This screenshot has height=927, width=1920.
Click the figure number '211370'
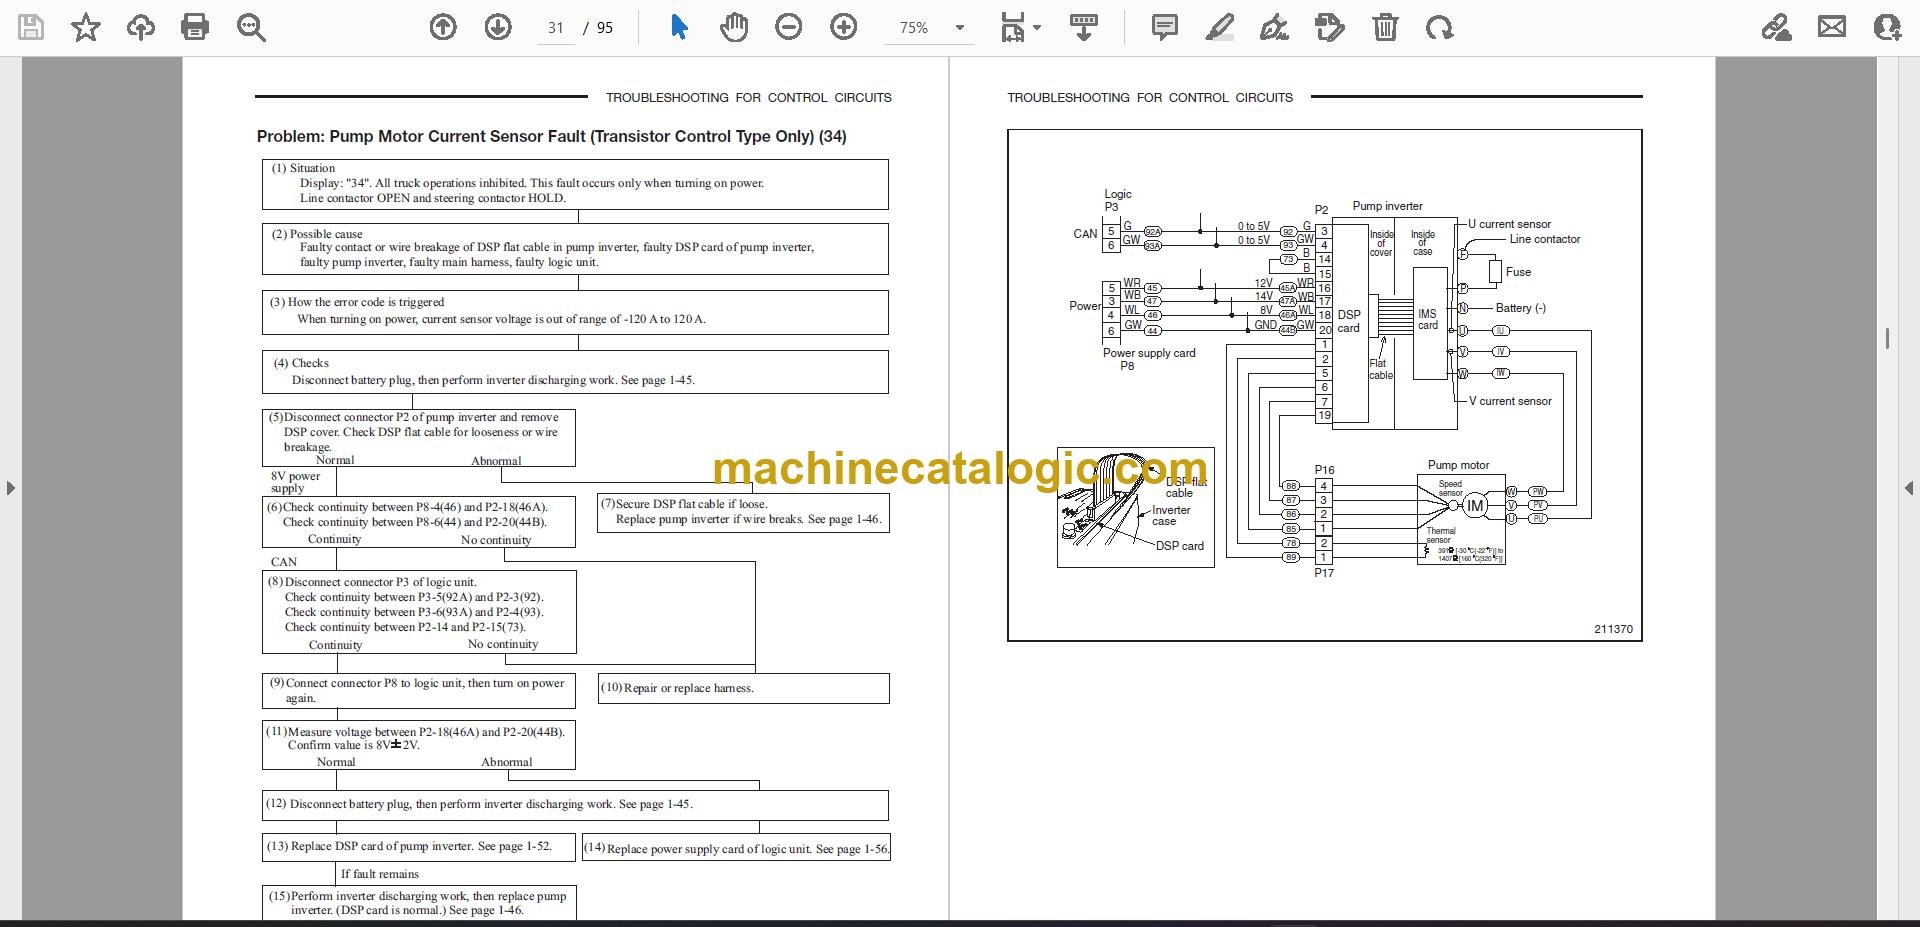point(1613,629)
